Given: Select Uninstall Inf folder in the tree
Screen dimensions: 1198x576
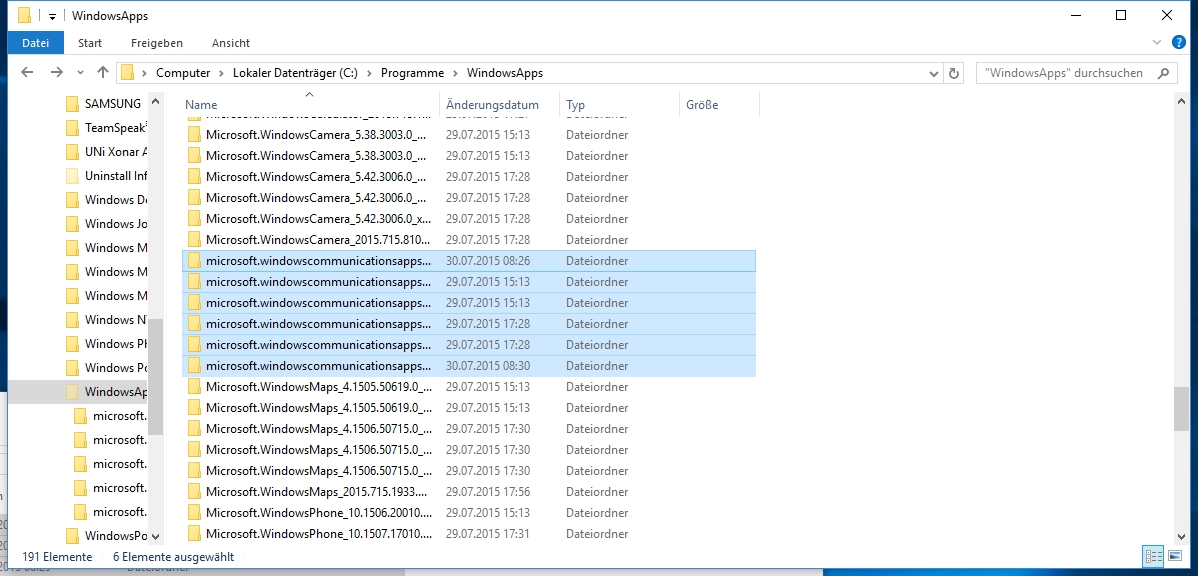Looking at the screenshot, I should click(115, 176).
